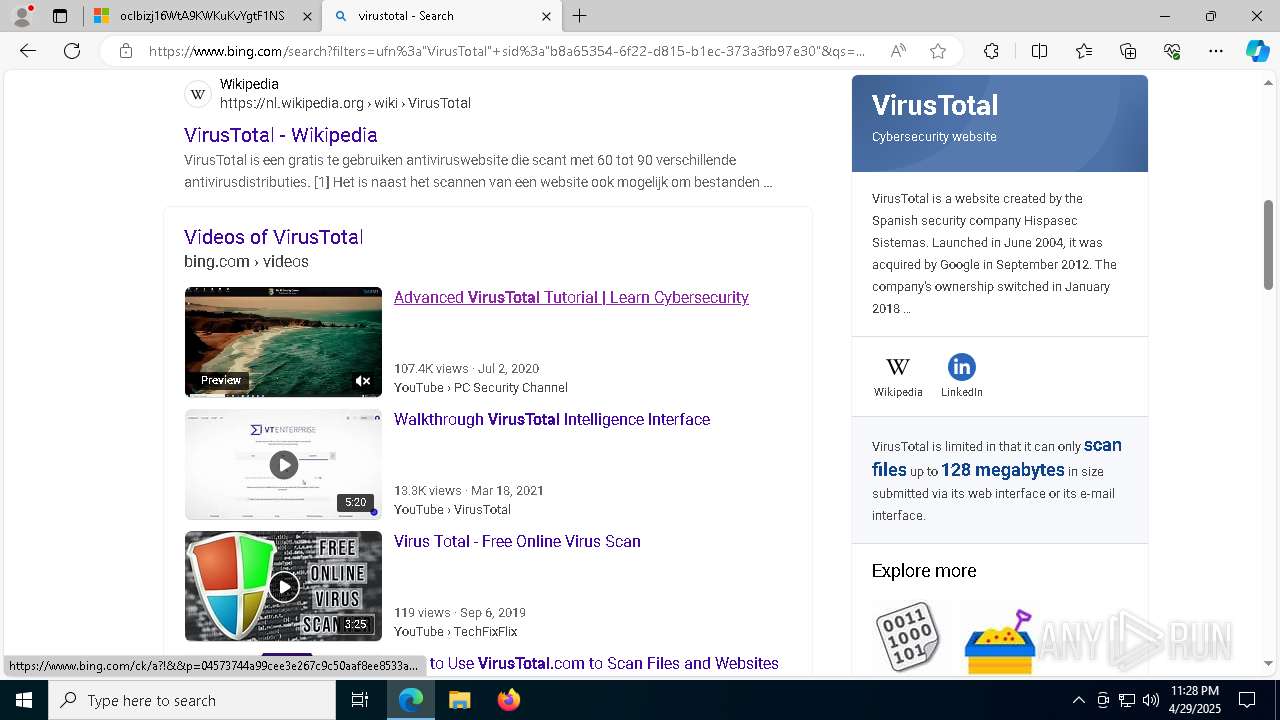1280x720 pixels.
Task: Click the beach preview video thumbnail
Action: point(283,342)
